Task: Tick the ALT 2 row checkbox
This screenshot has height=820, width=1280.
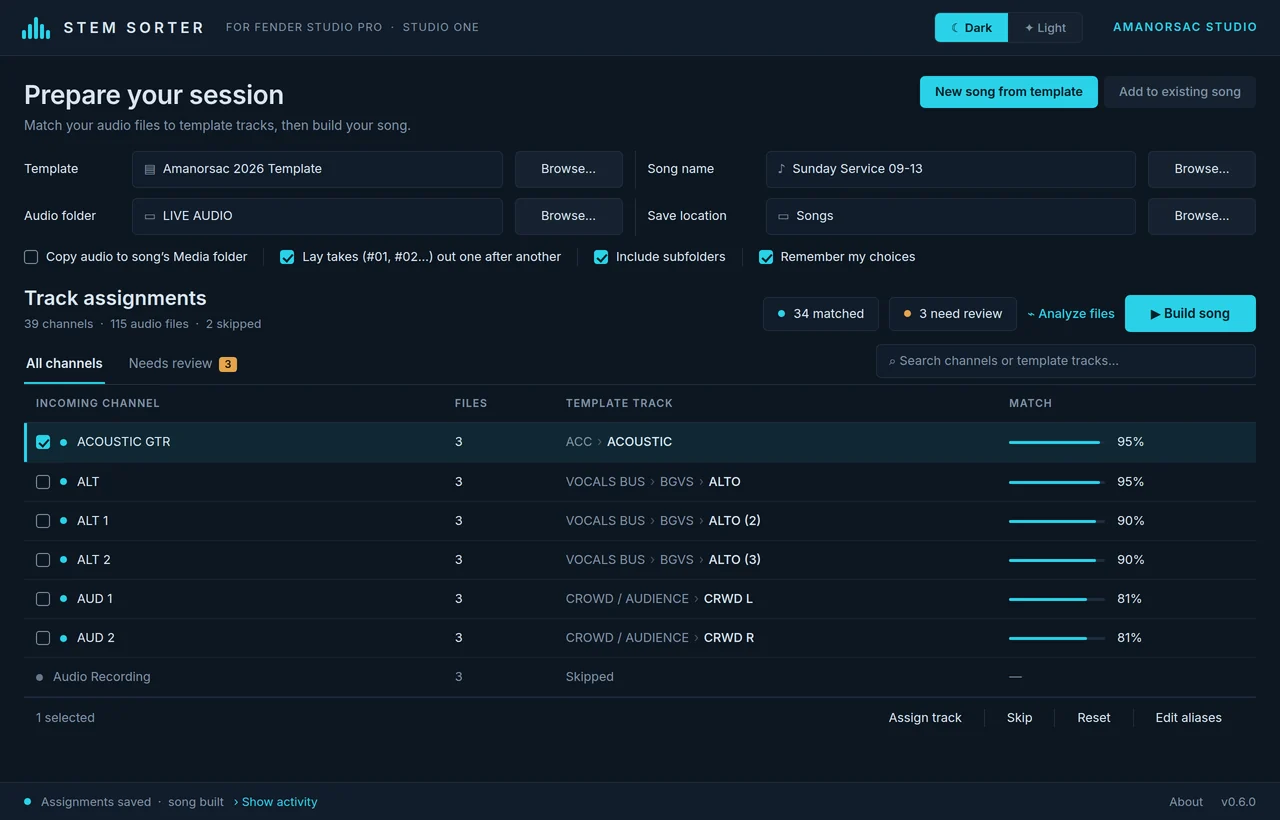Action: (x=43, y=560)
